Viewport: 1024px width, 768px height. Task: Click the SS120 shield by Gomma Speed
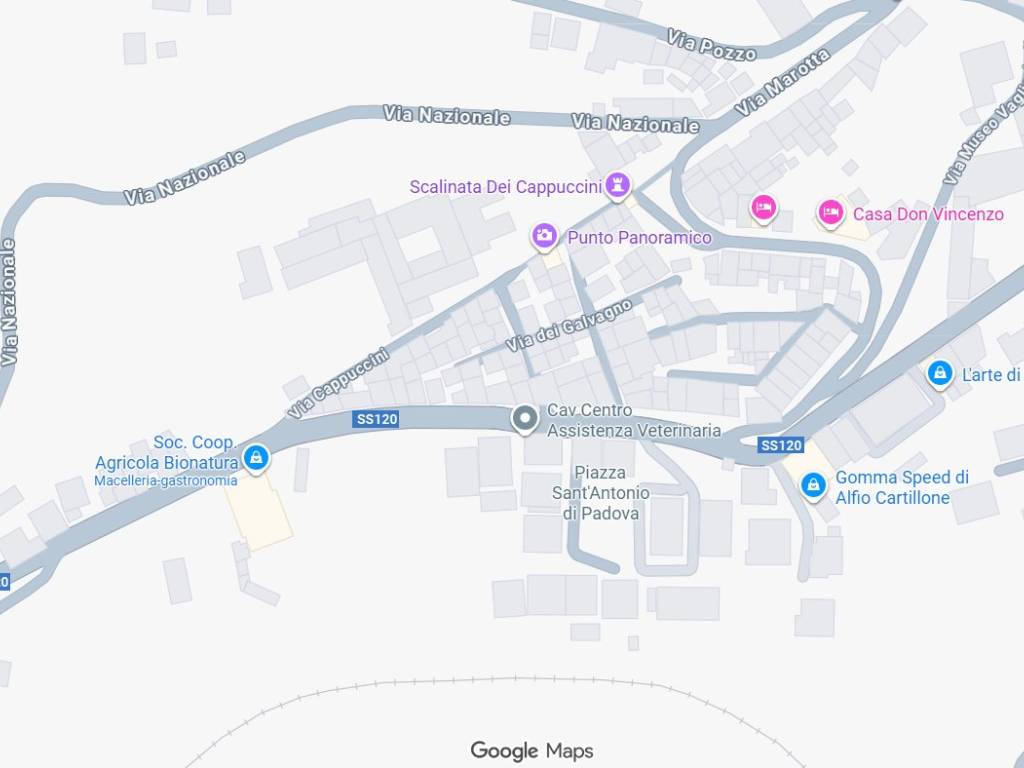coord(781,445)
